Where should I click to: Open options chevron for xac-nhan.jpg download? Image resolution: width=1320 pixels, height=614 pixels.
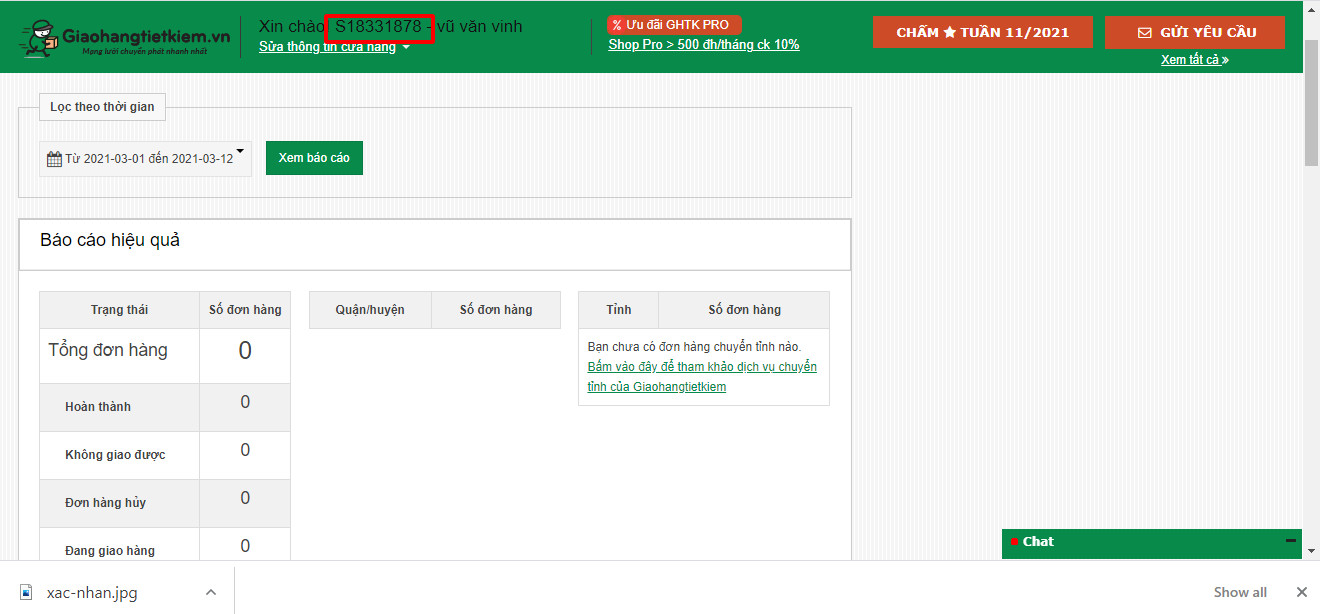point(210,592)
